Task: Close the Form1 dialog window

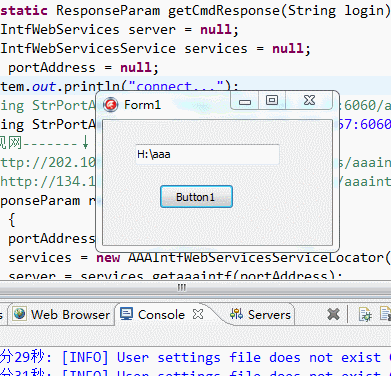Action: [x=309, y=100]
